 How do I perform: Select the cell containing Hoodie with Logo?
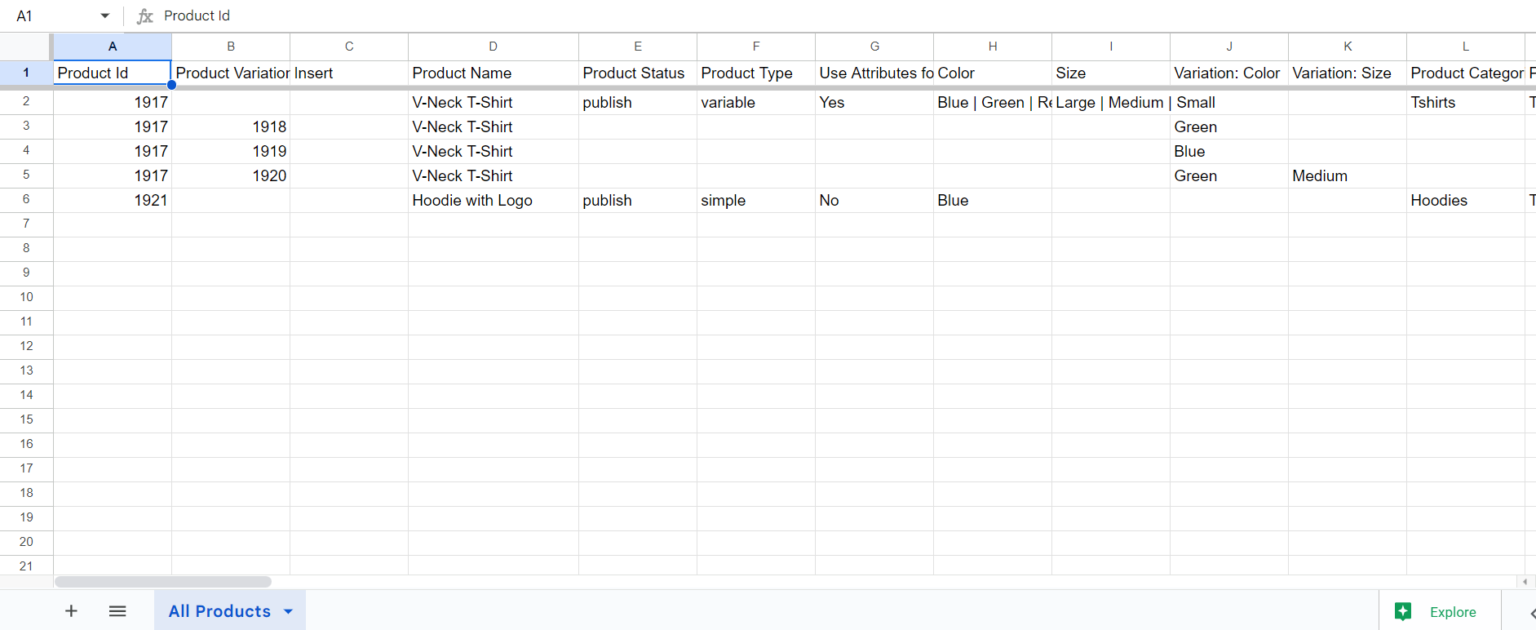[493, 200]
